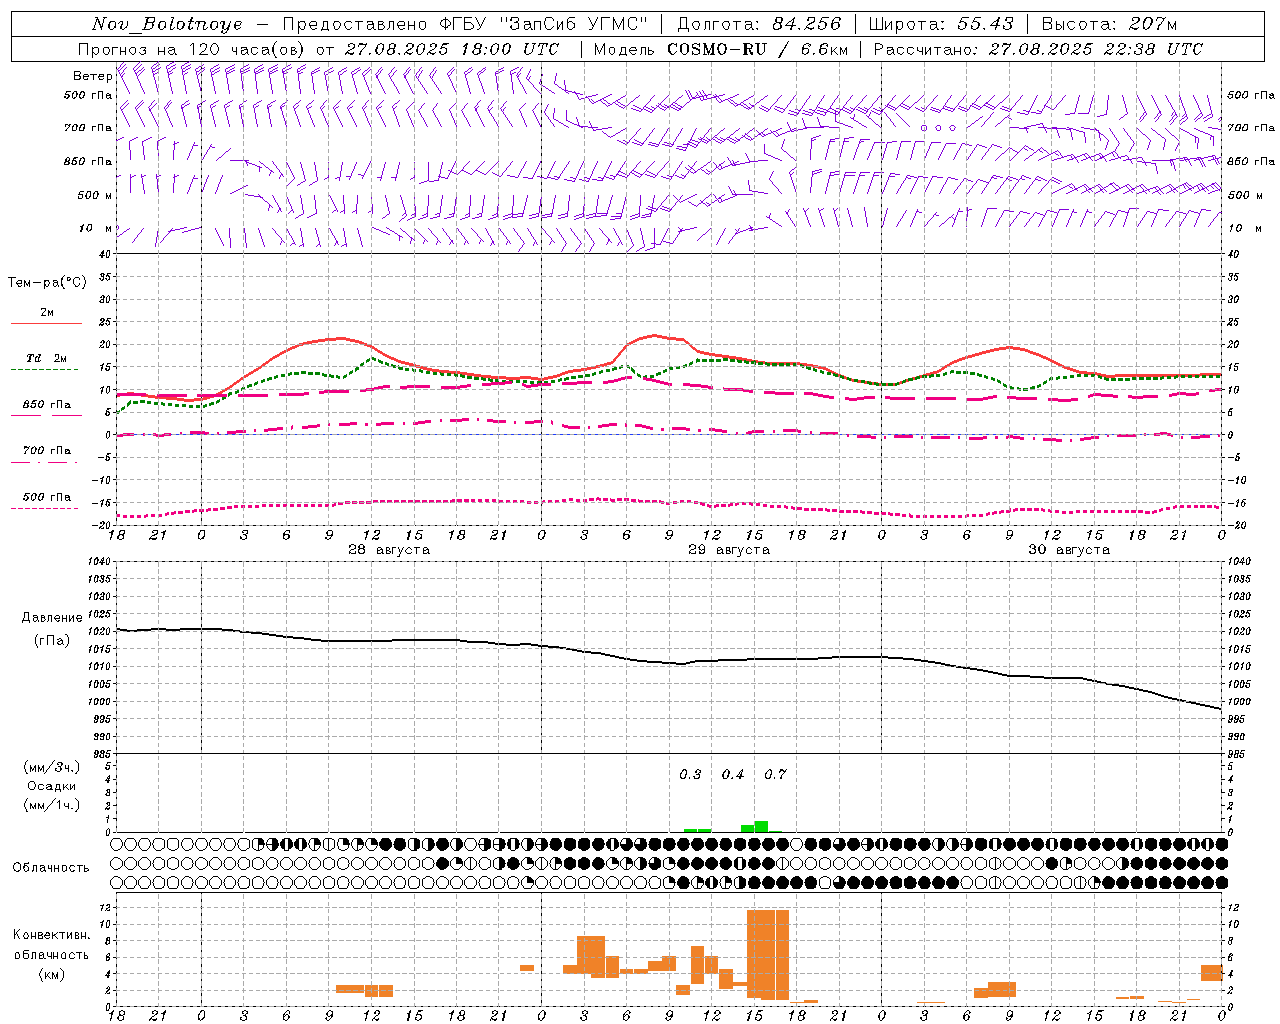The image size is (1280, 1024).
Task: Click the Рассчитано: 27.08.2025 22:38 UTC timestamp
Action: (x=1038, y=49)
